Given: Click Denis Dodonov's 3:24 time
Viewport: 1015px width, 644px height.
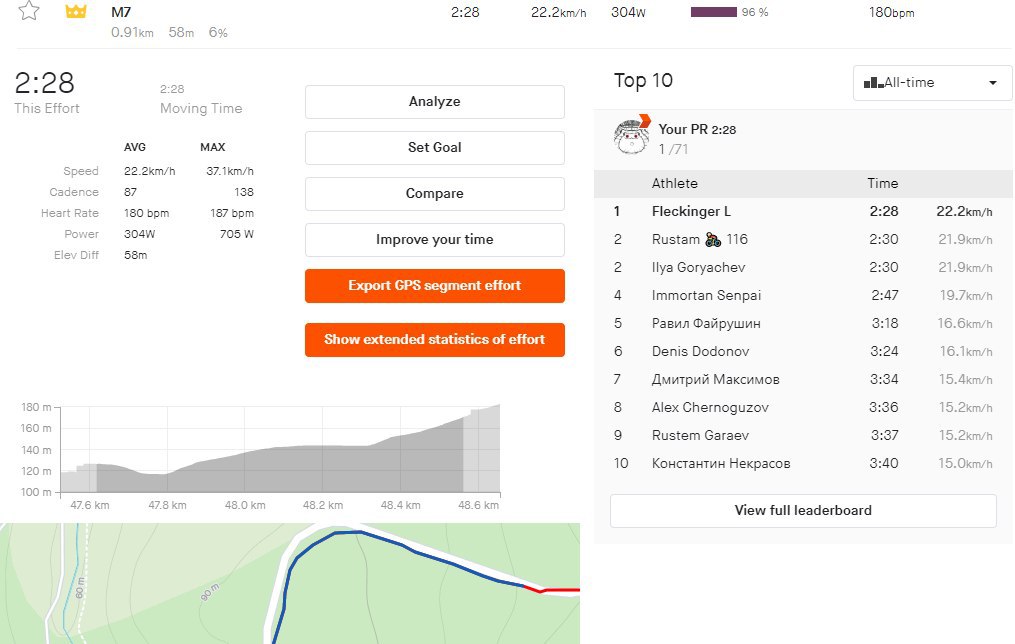Looking at the screenshot, I should coord(884,351).
